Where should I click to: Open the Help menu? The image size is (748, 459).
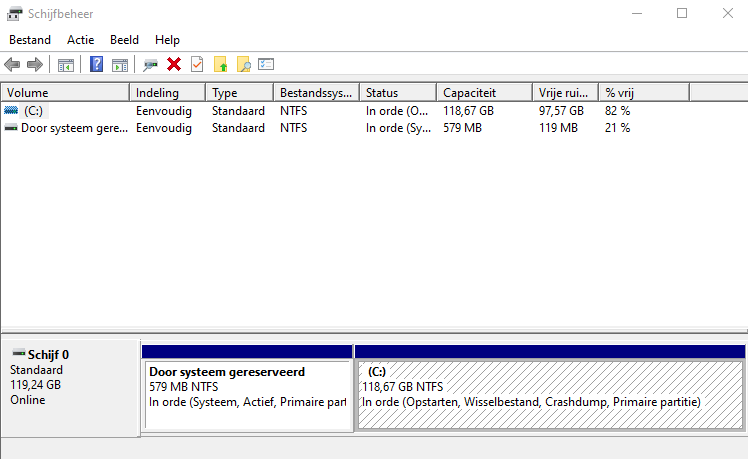[x=167, y=40]
